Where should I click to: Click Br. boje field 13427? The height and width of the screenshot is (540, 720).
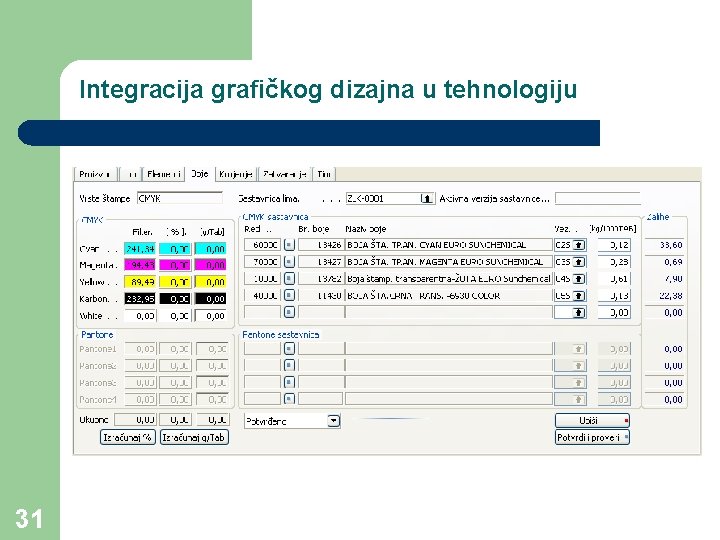point(321,262)
